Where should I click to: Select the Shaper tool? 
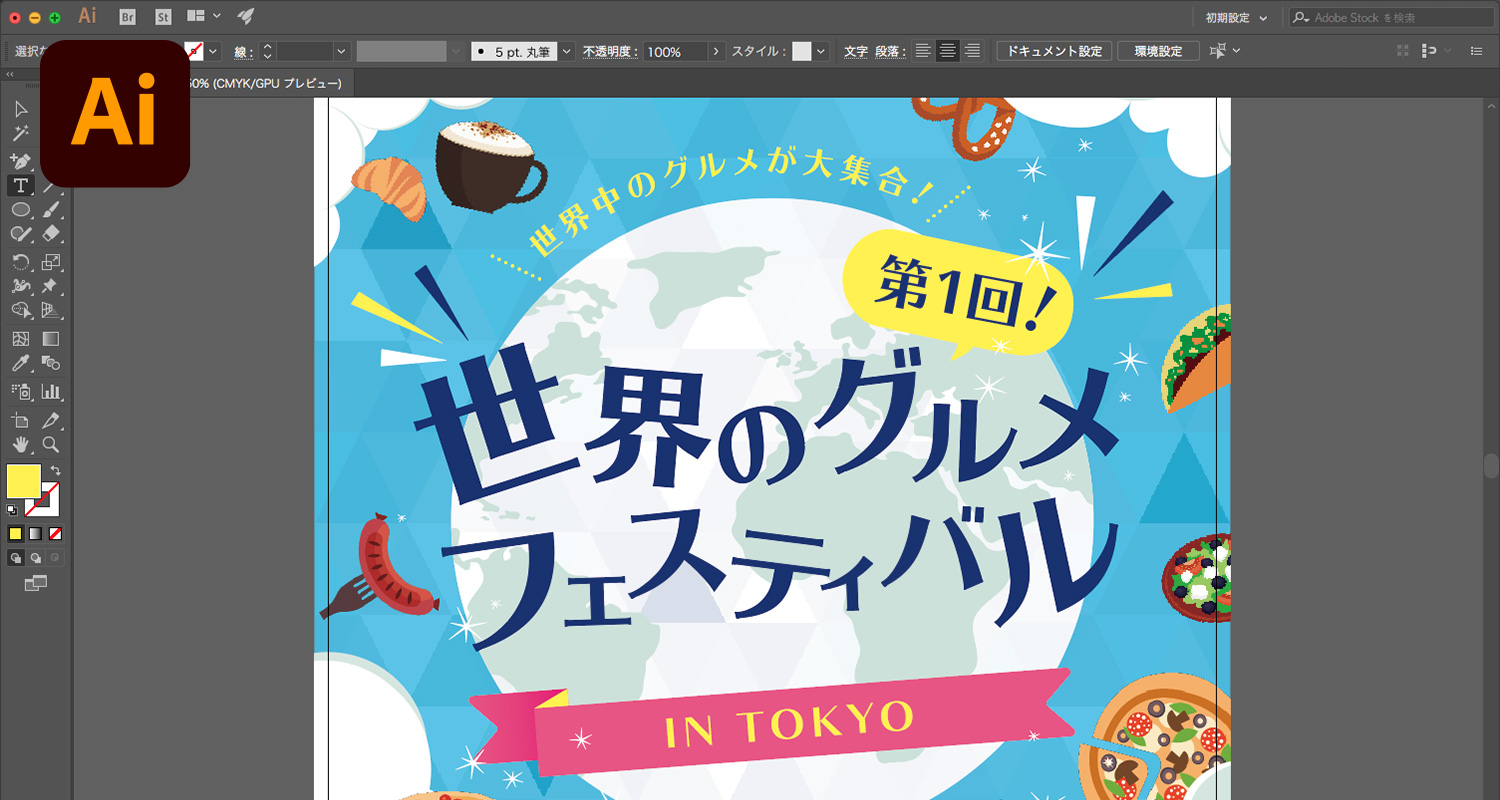click(20, 234)
